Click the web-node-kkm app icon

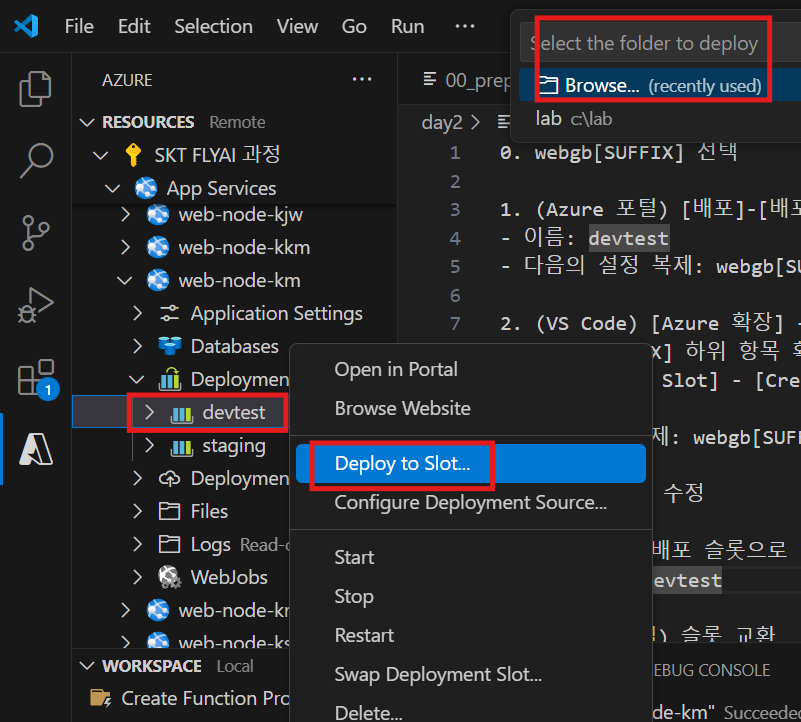pyautogui.click(x=158, y=247)
